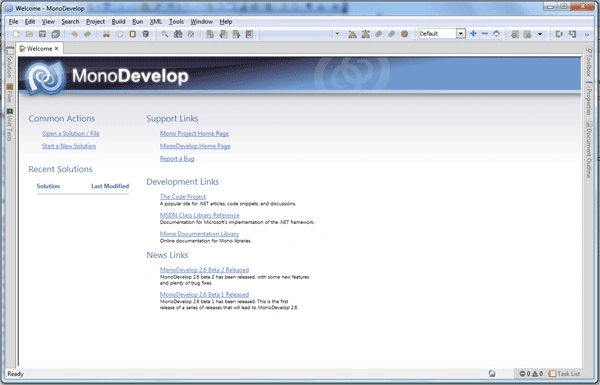Open the Search menu
Viewport: 600px width, 385px height.
(x=70, y=22)
